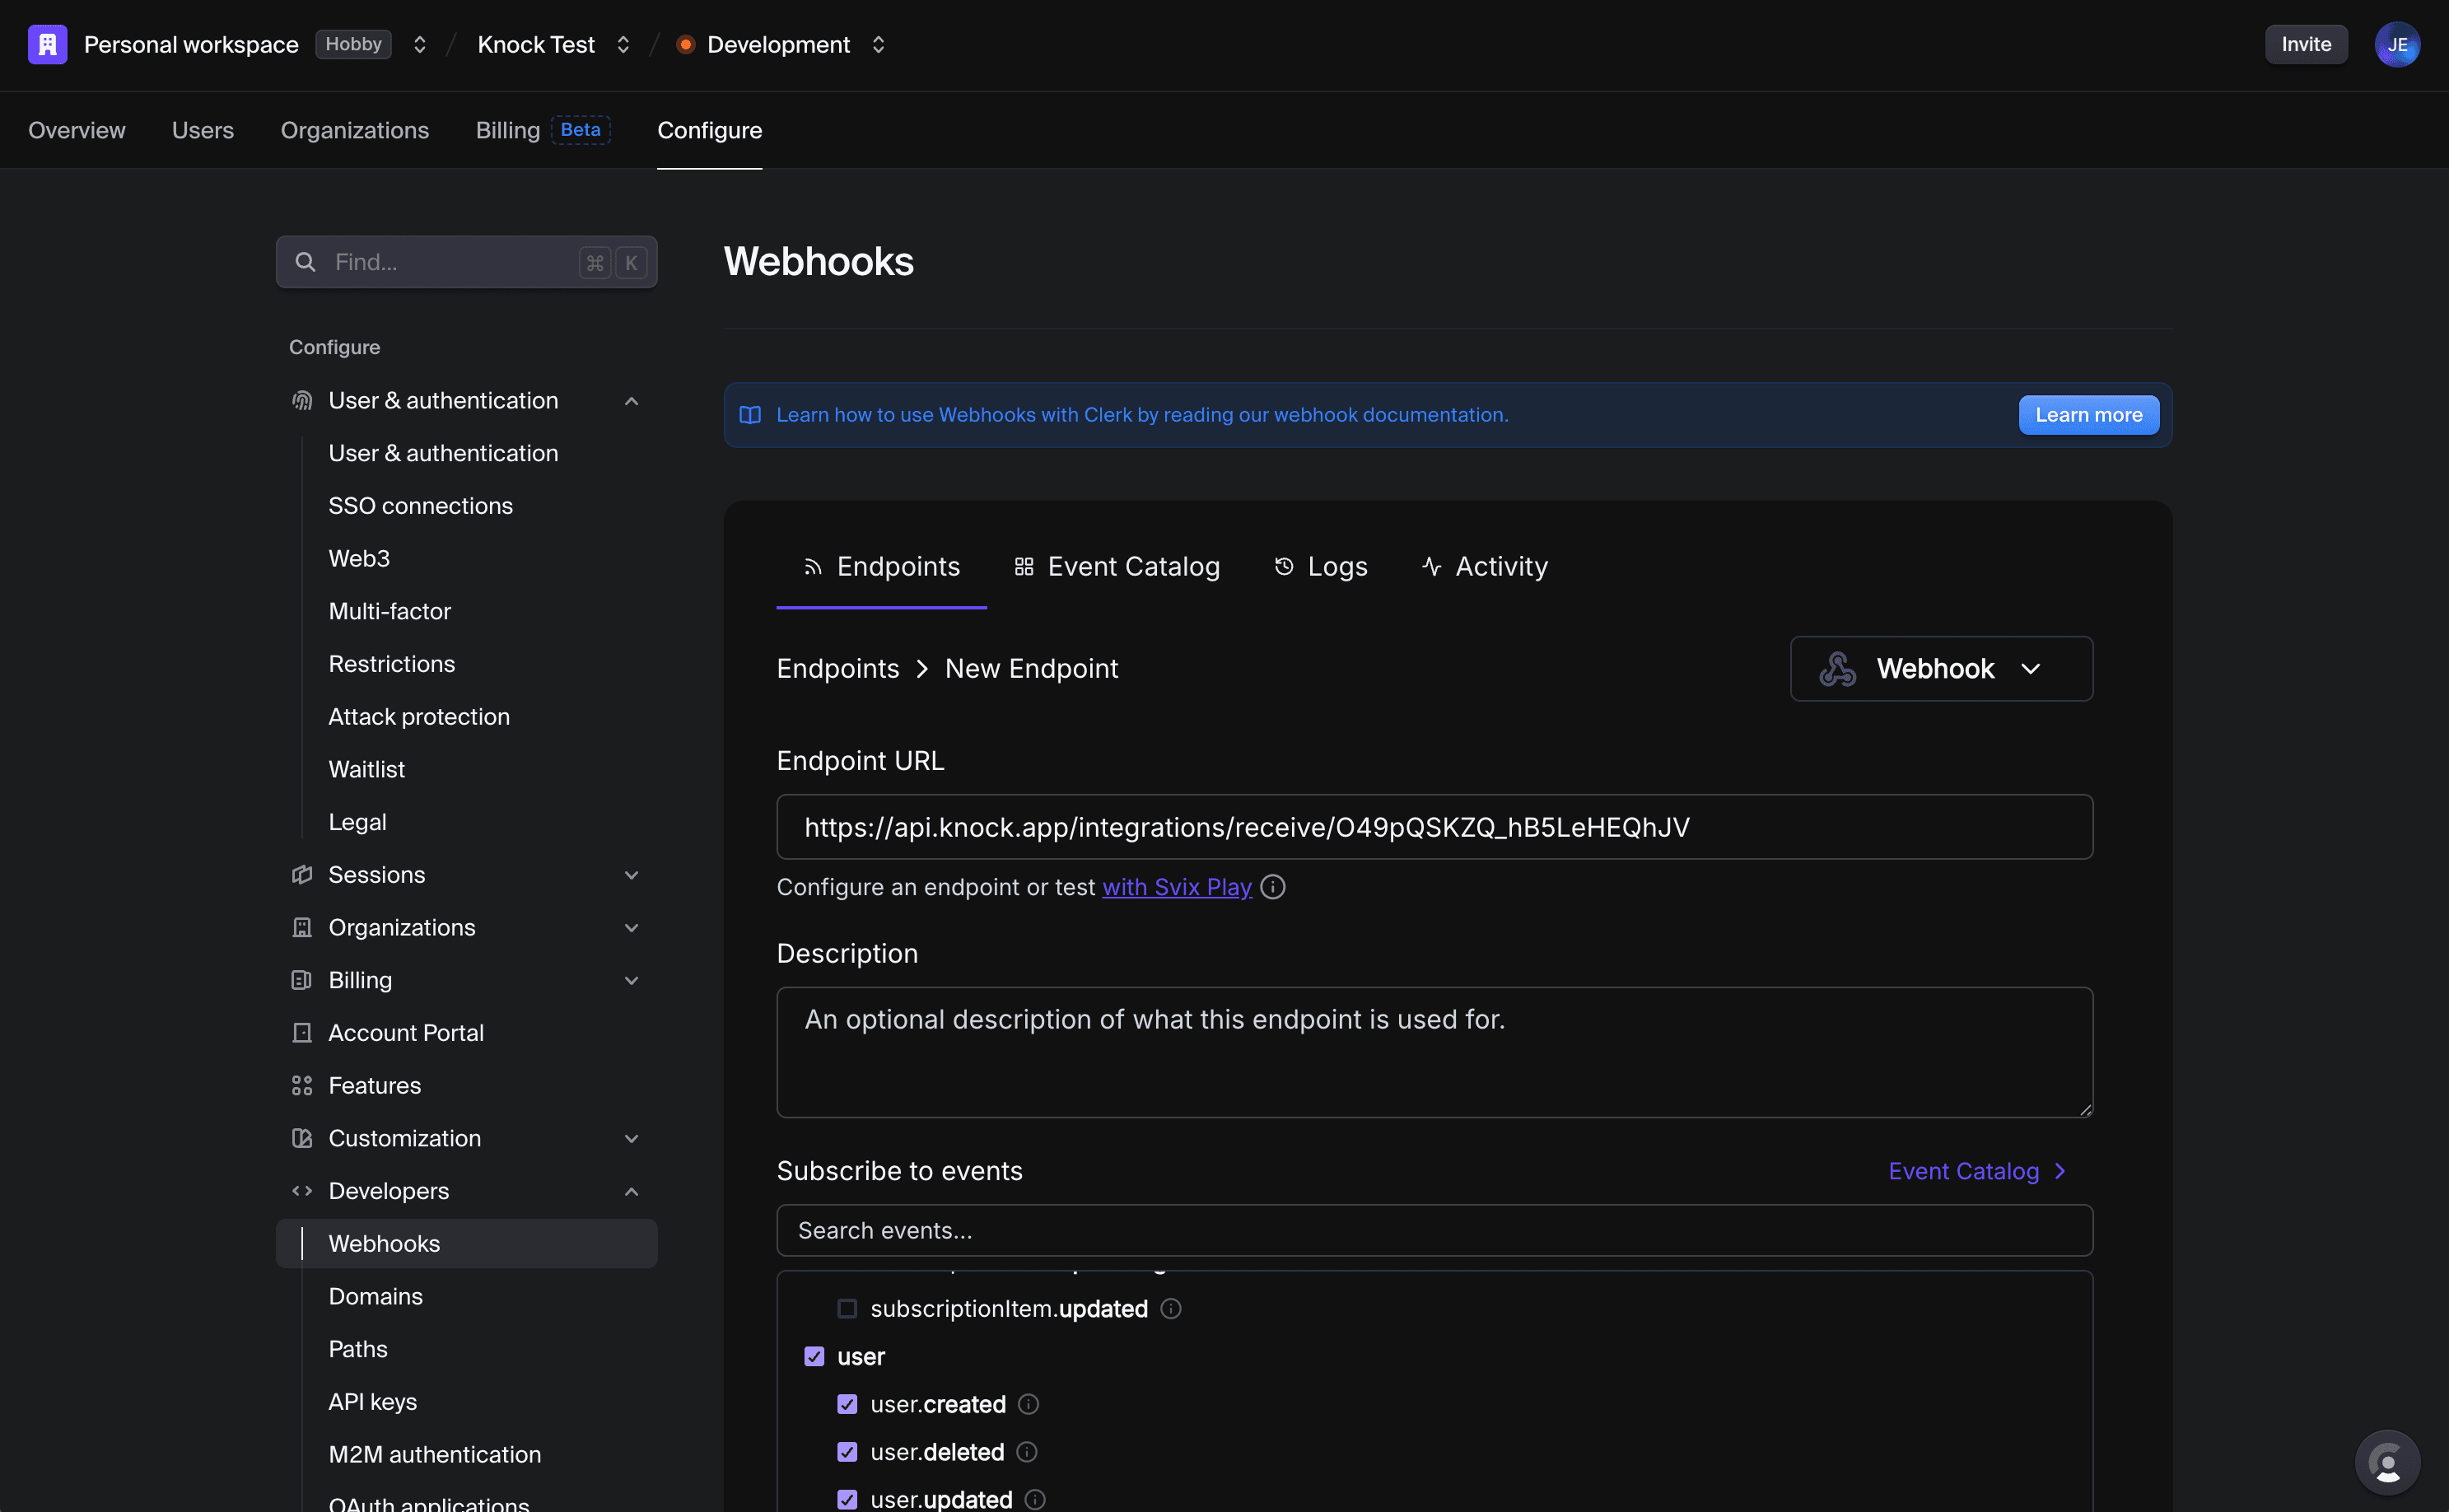2449x1512 pixels.
Task: Switch to the Activity tab
Action: (1484, 566)
